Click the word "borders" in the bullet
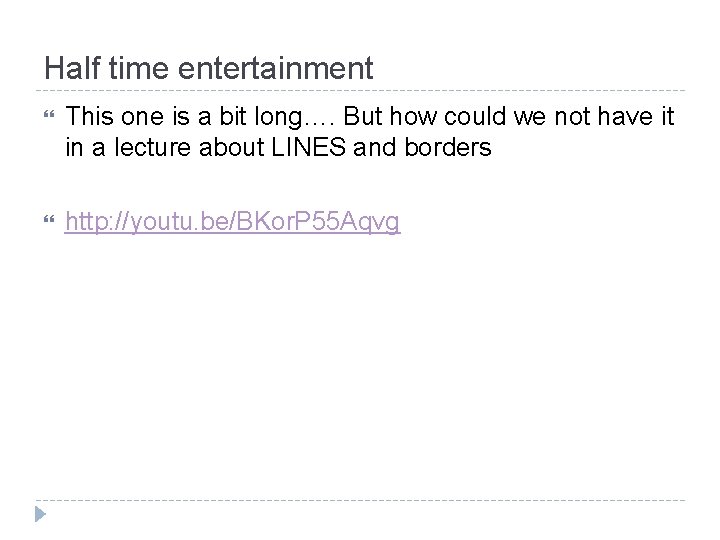This screenshot has width=720, height=540. [x=448, y=147]
